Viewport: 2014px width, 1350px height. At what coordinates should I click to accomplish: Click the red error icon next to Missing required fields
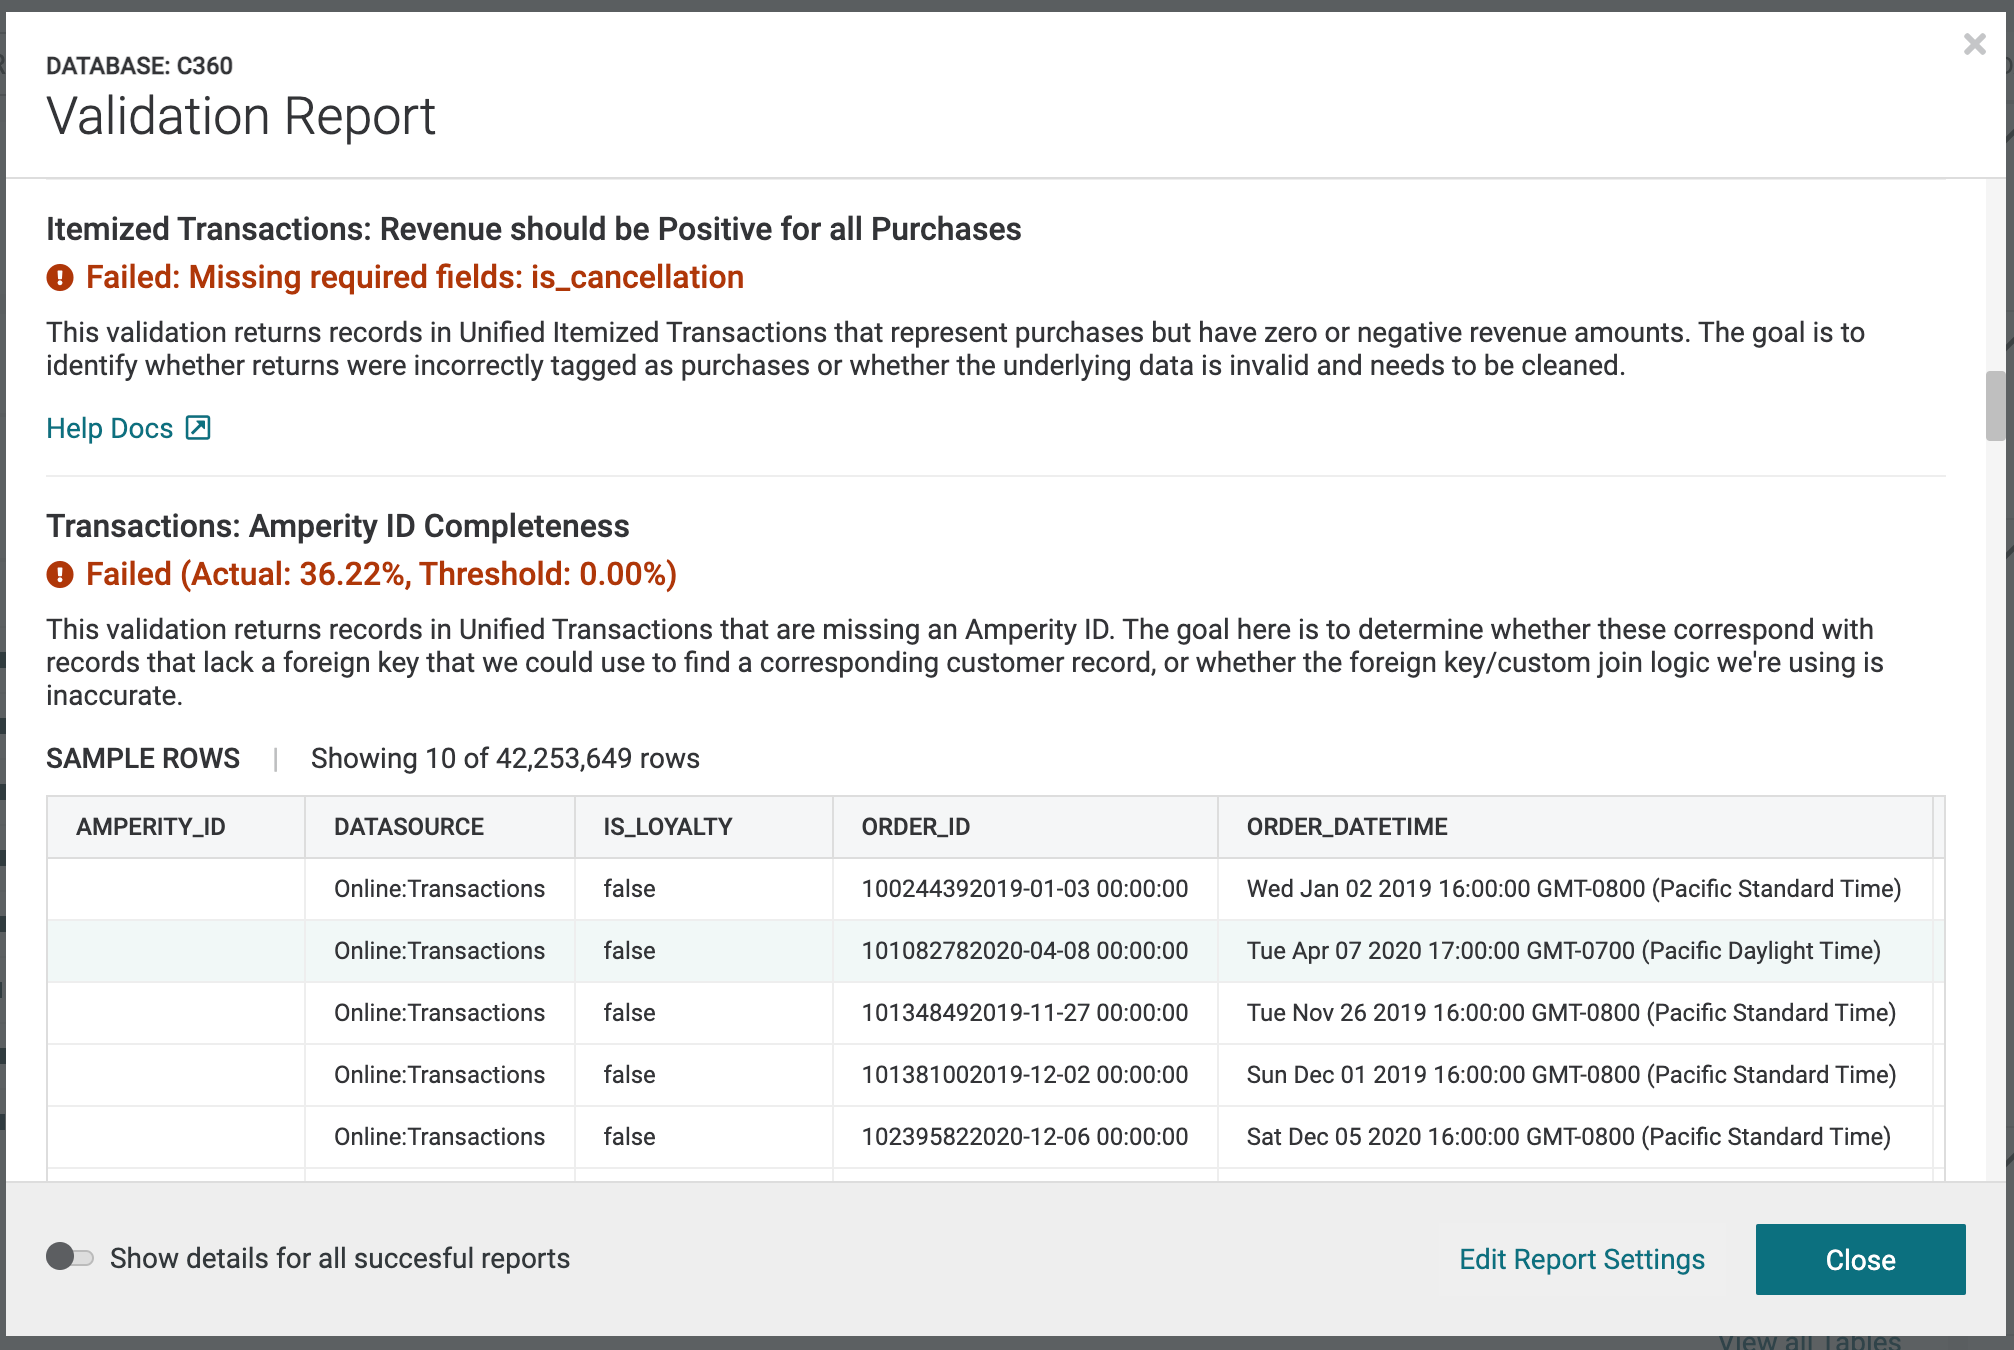(x=60, y=278)
